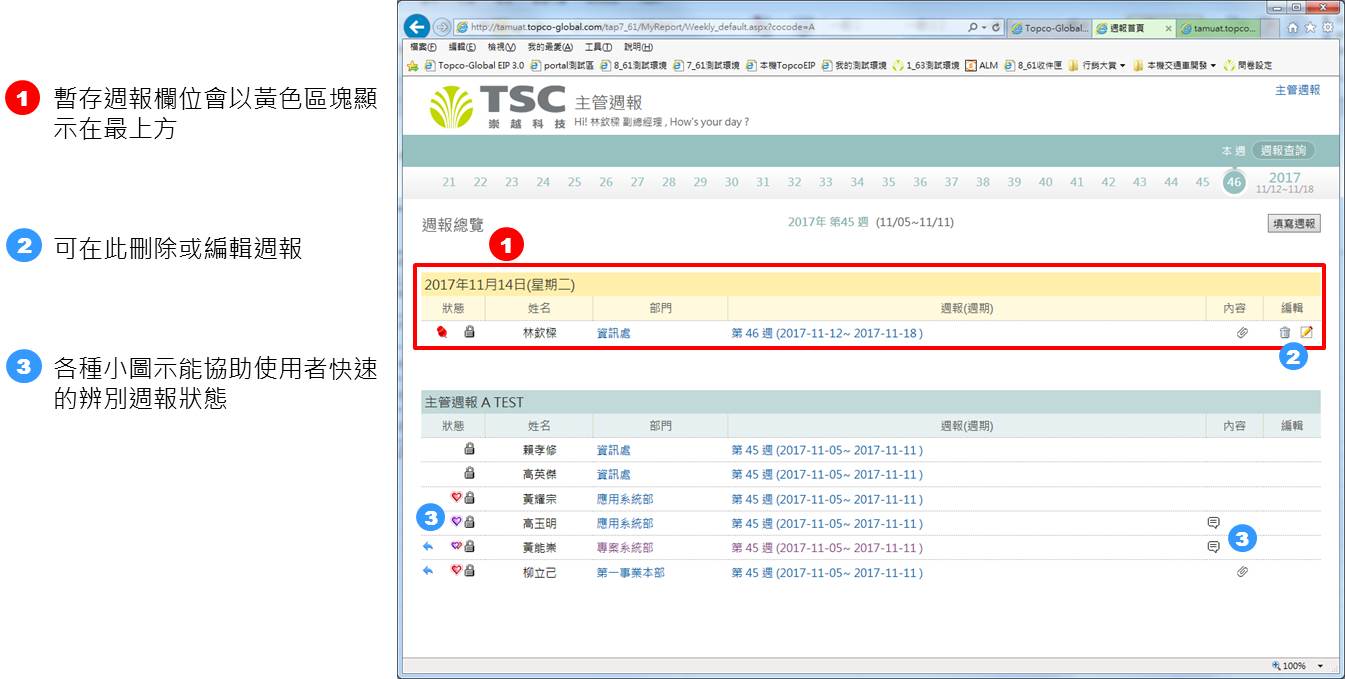
Task: Click the purple heart icon in 高玉明's row
Action: [x=456, y=522]
